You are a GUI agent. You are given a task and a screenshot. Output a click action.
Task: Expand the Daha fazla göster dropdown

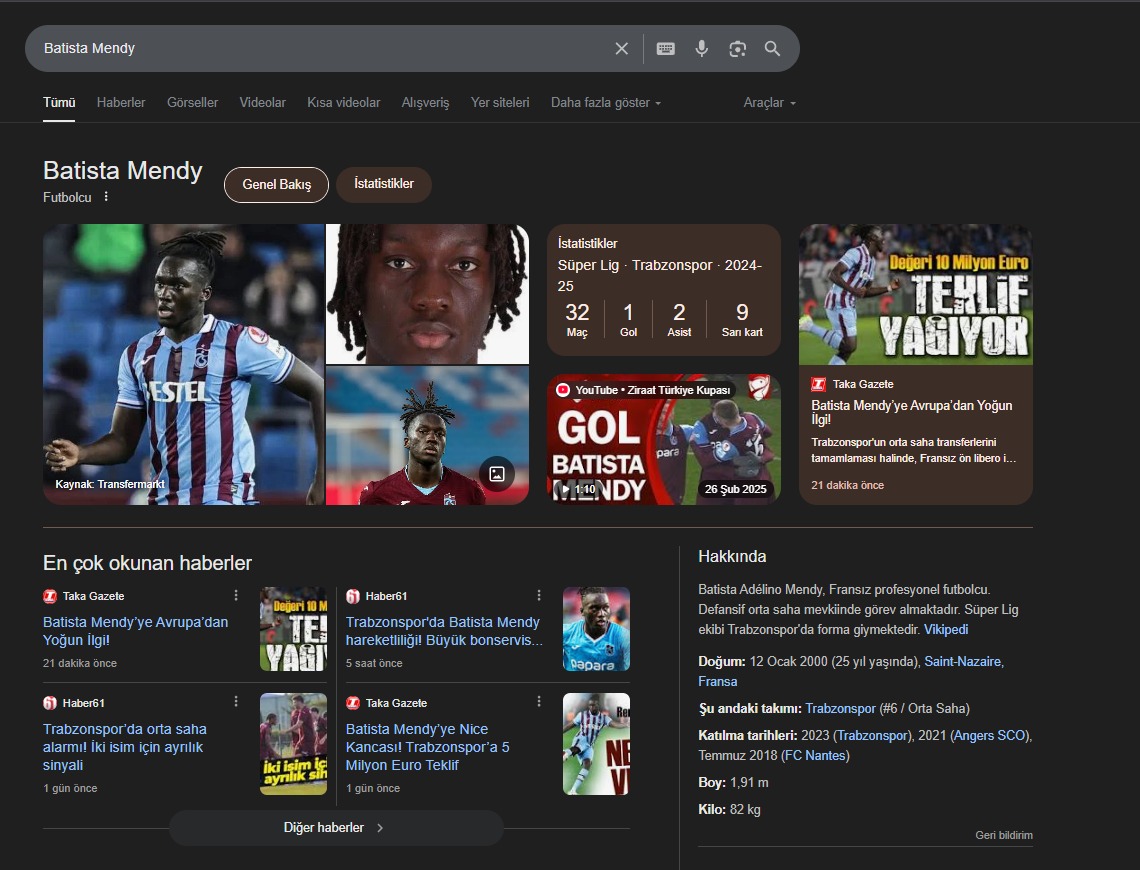pos(606,102)
